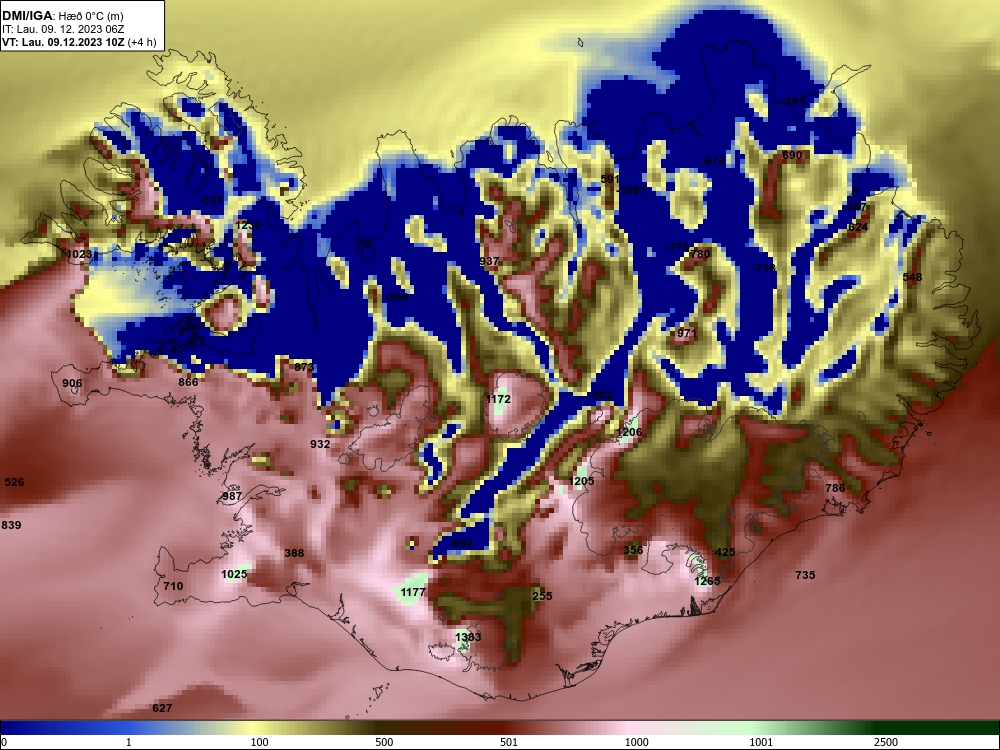Select the -674 value label
Screen dimensions: 1000x750
click(x=714, y=161)
